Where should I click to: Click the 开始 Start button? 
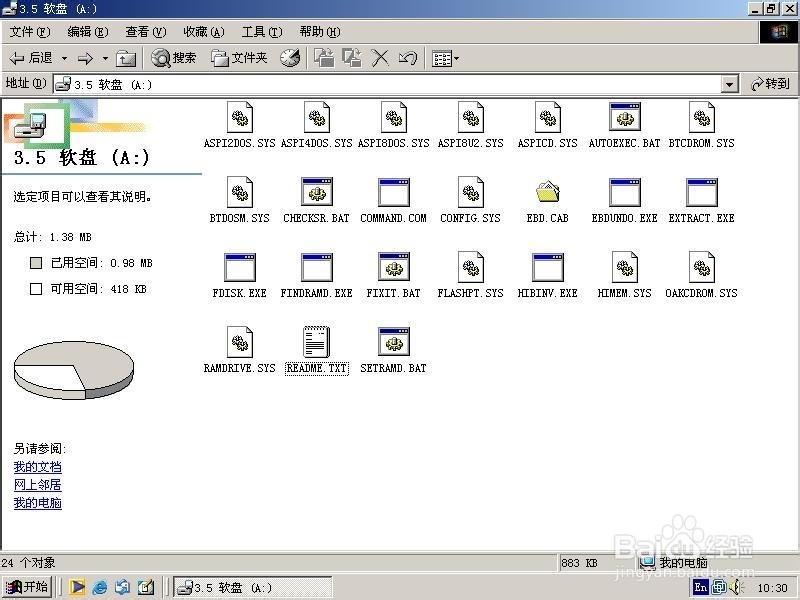click(28, 587)
